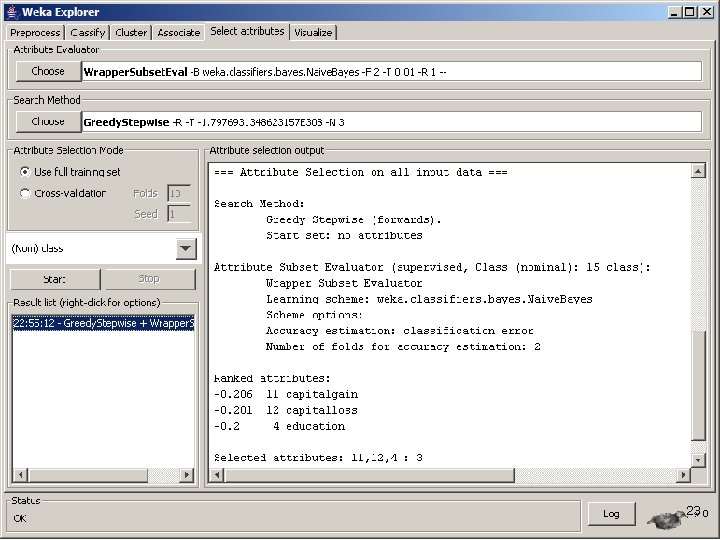720x540 pixels.
Task: Open the Log button
Action: click(x=611, y=514)
